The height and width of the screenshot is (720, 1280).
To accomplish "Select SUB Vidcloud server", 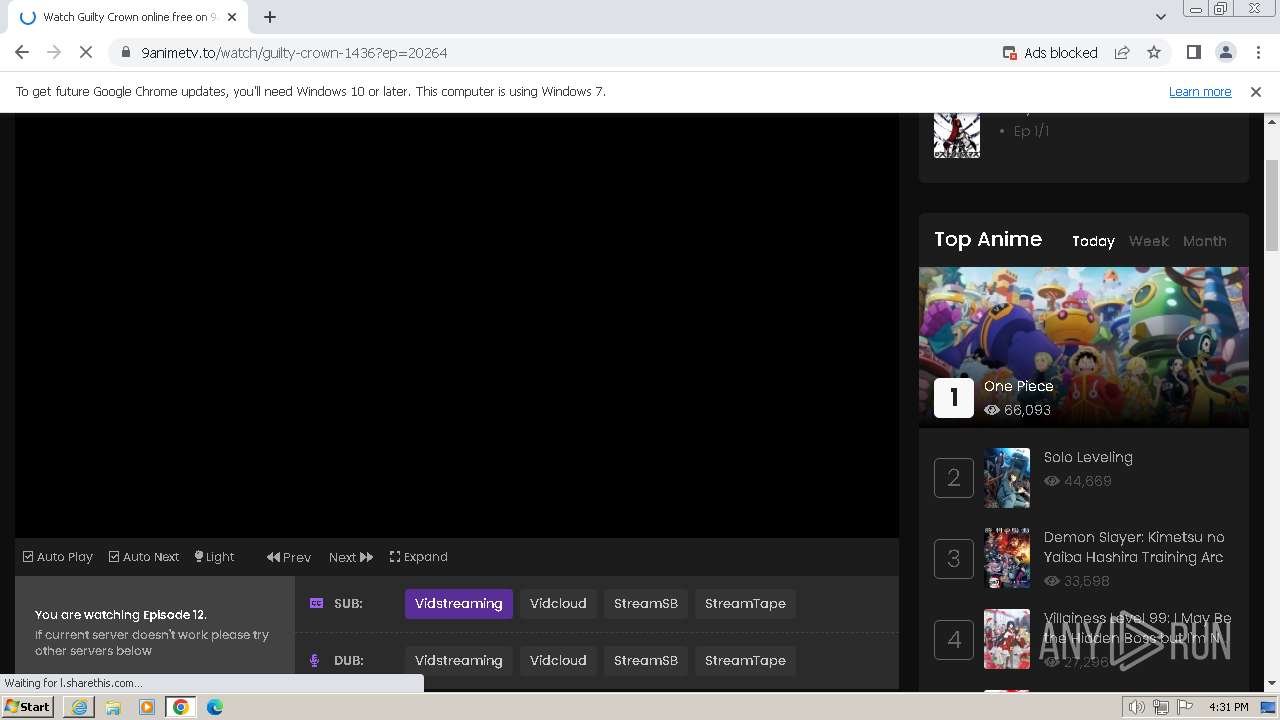I will [x=558, y=604].
